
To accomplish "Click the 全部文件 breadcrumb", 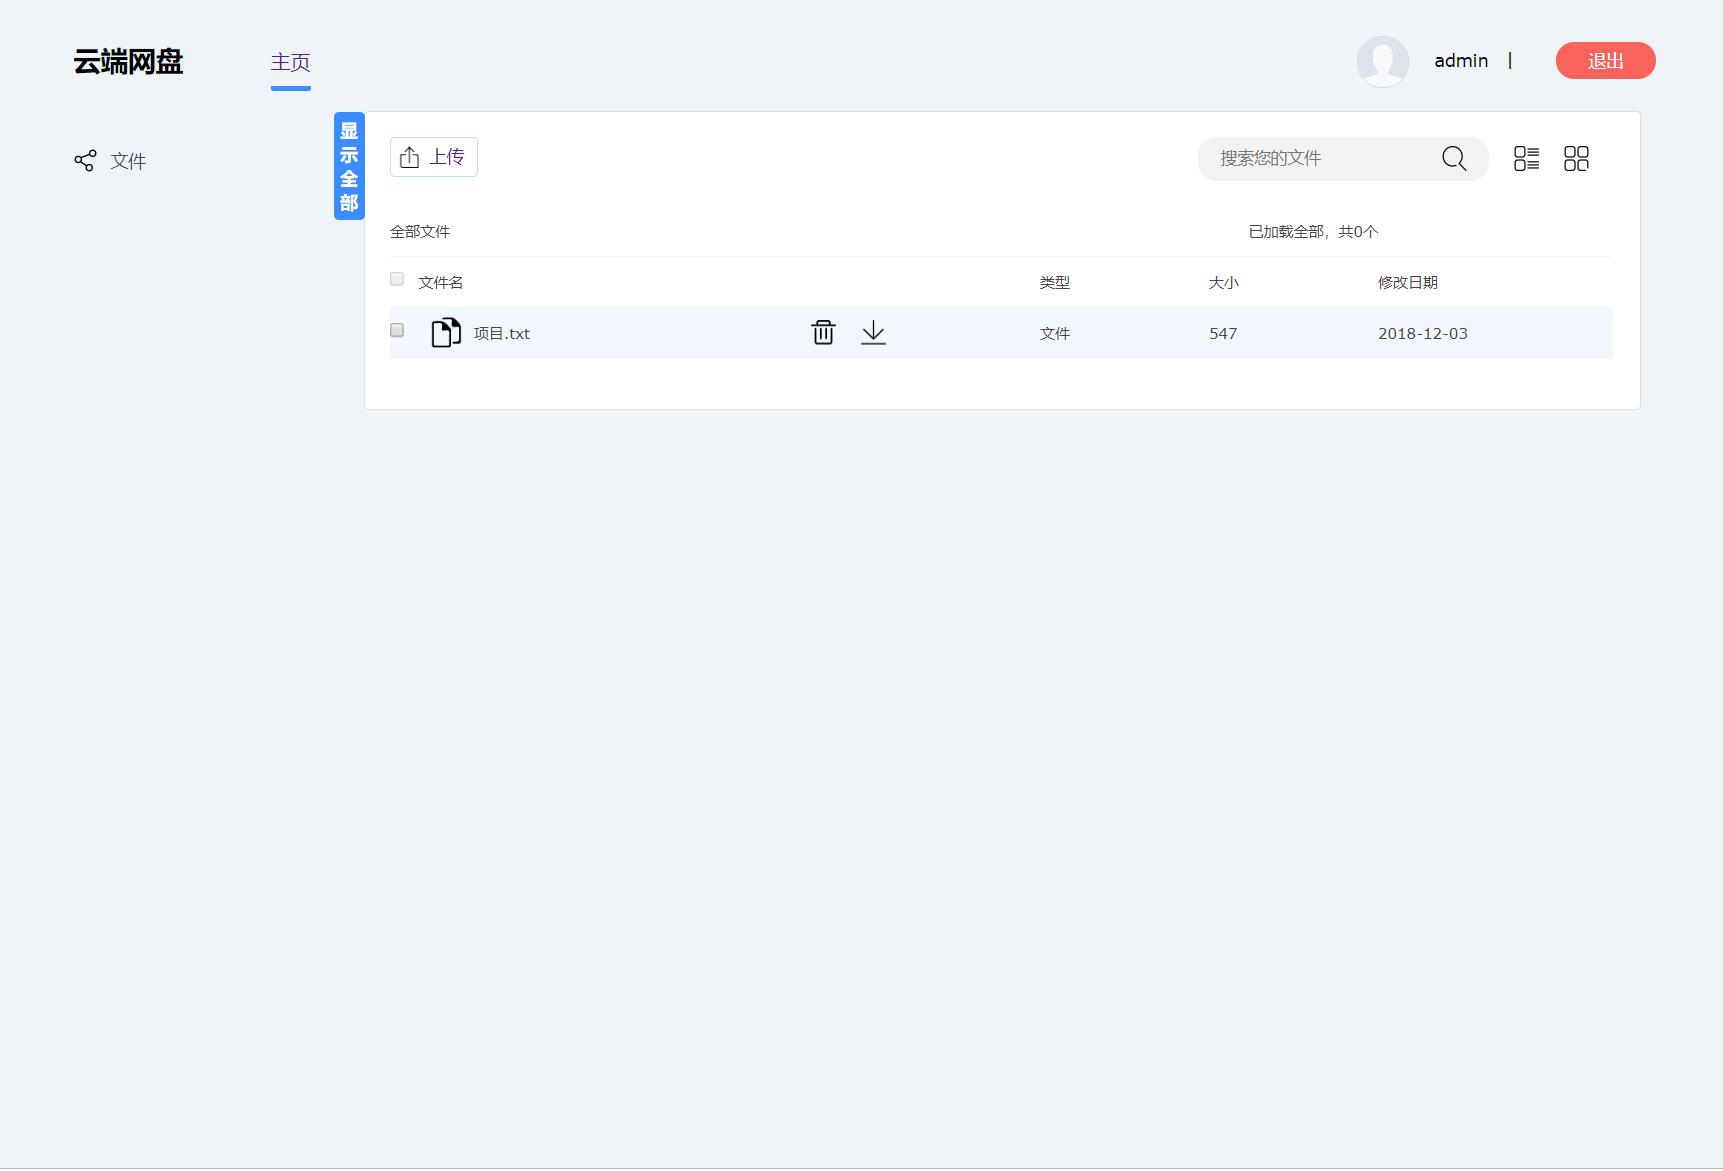I will (420, 231).
